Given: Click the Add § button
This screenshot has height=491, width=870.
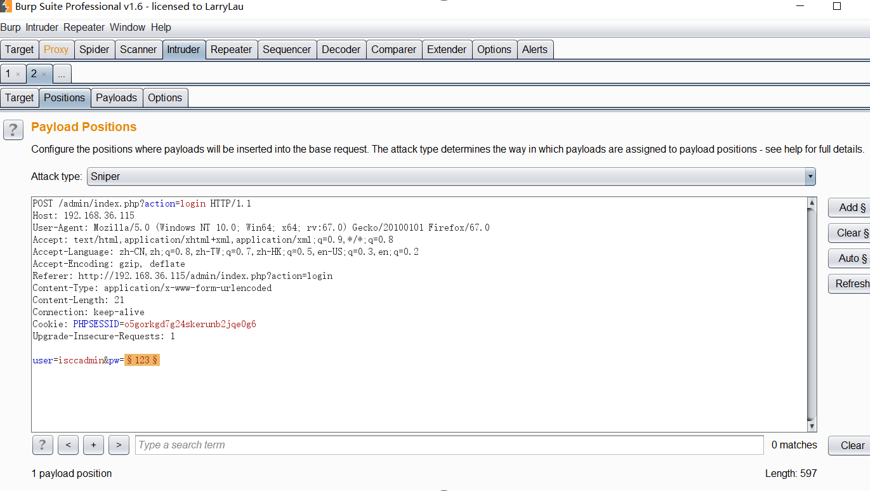Looking at the screenshot, I should coord(849,207).
